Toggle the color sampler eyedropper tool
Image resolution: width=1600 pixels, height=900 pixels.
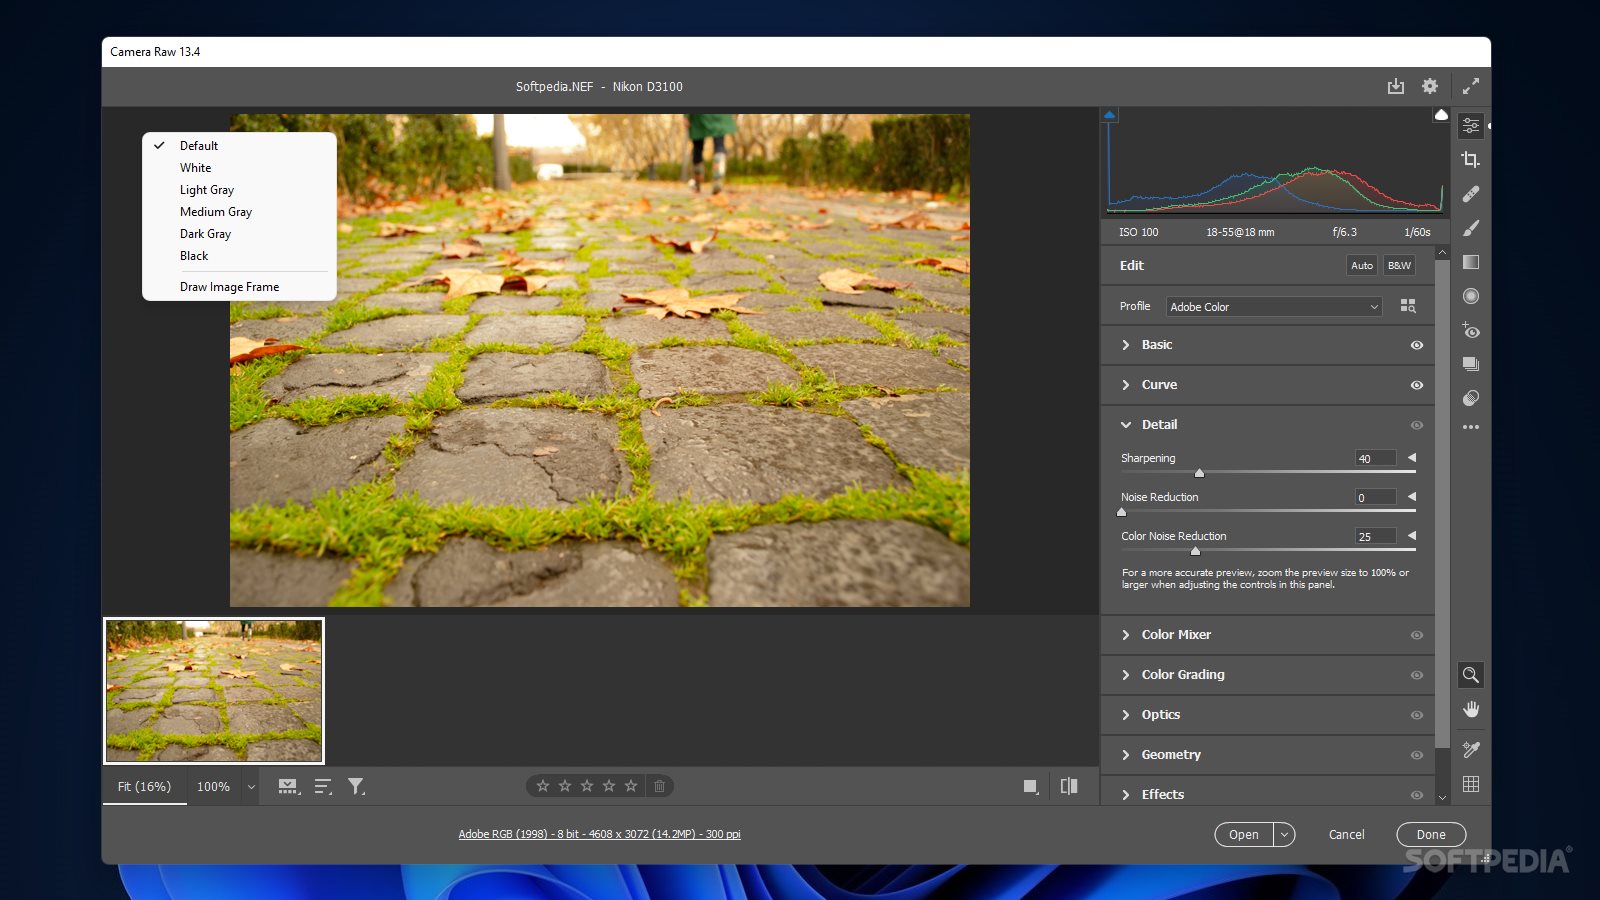pos(1470,749)
